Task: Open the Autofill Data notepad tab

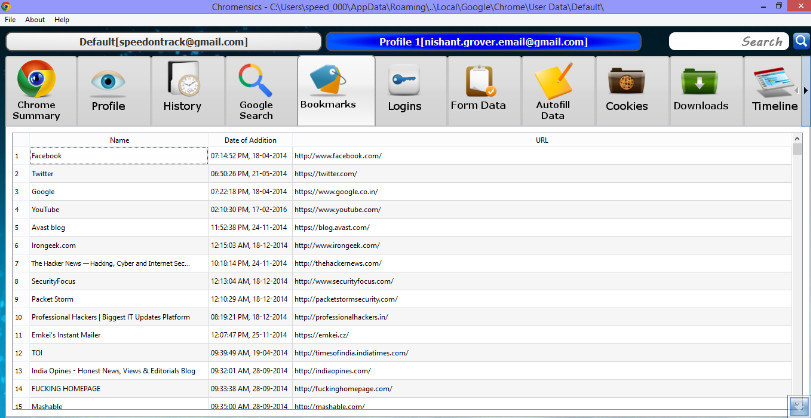Action: click(x=553, y=80)
